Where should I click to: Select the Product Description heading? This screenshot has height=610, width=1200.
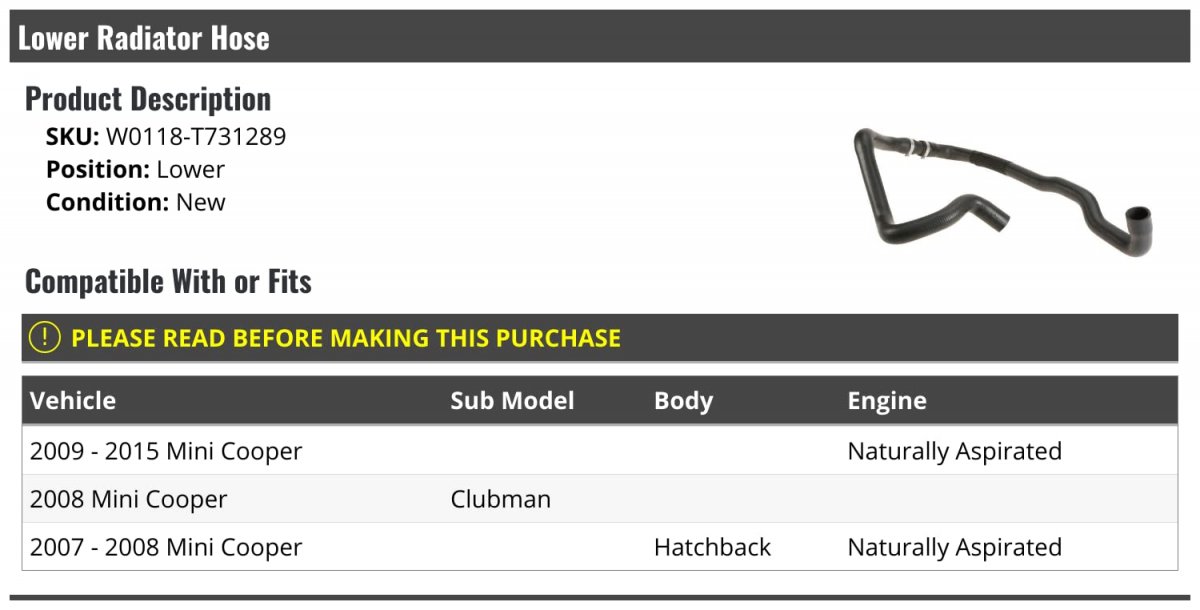(x=148, y=99)
